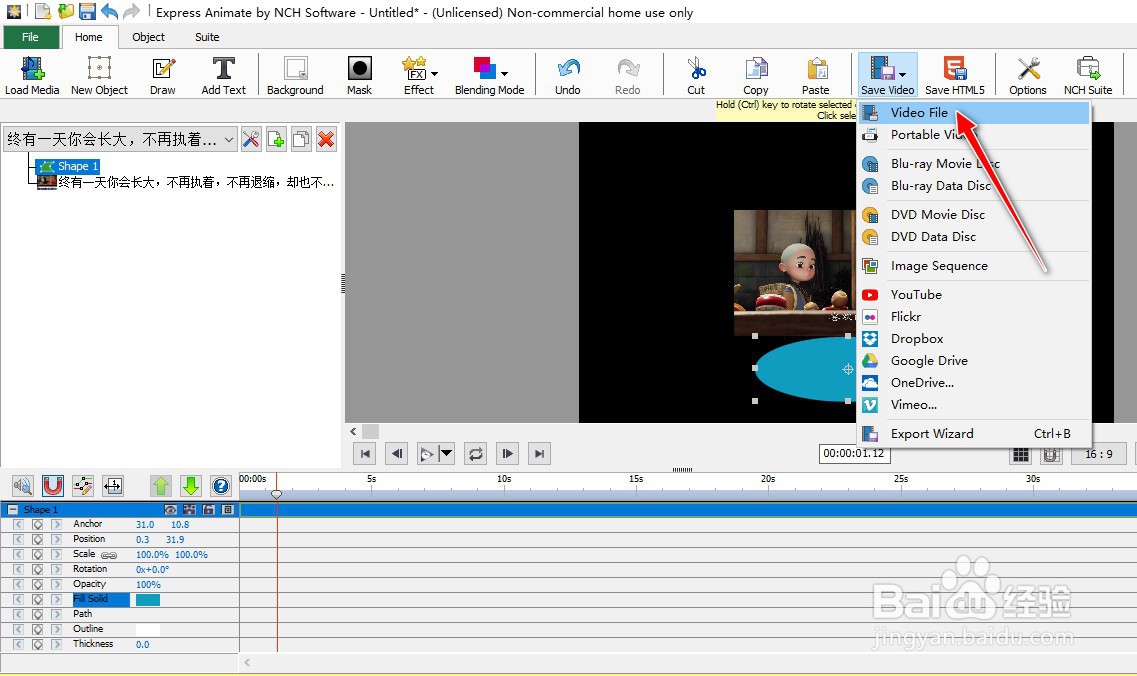Toggle the Rotation keyframe diamond
The image size is (1137, 676).
tap(37, 569)
